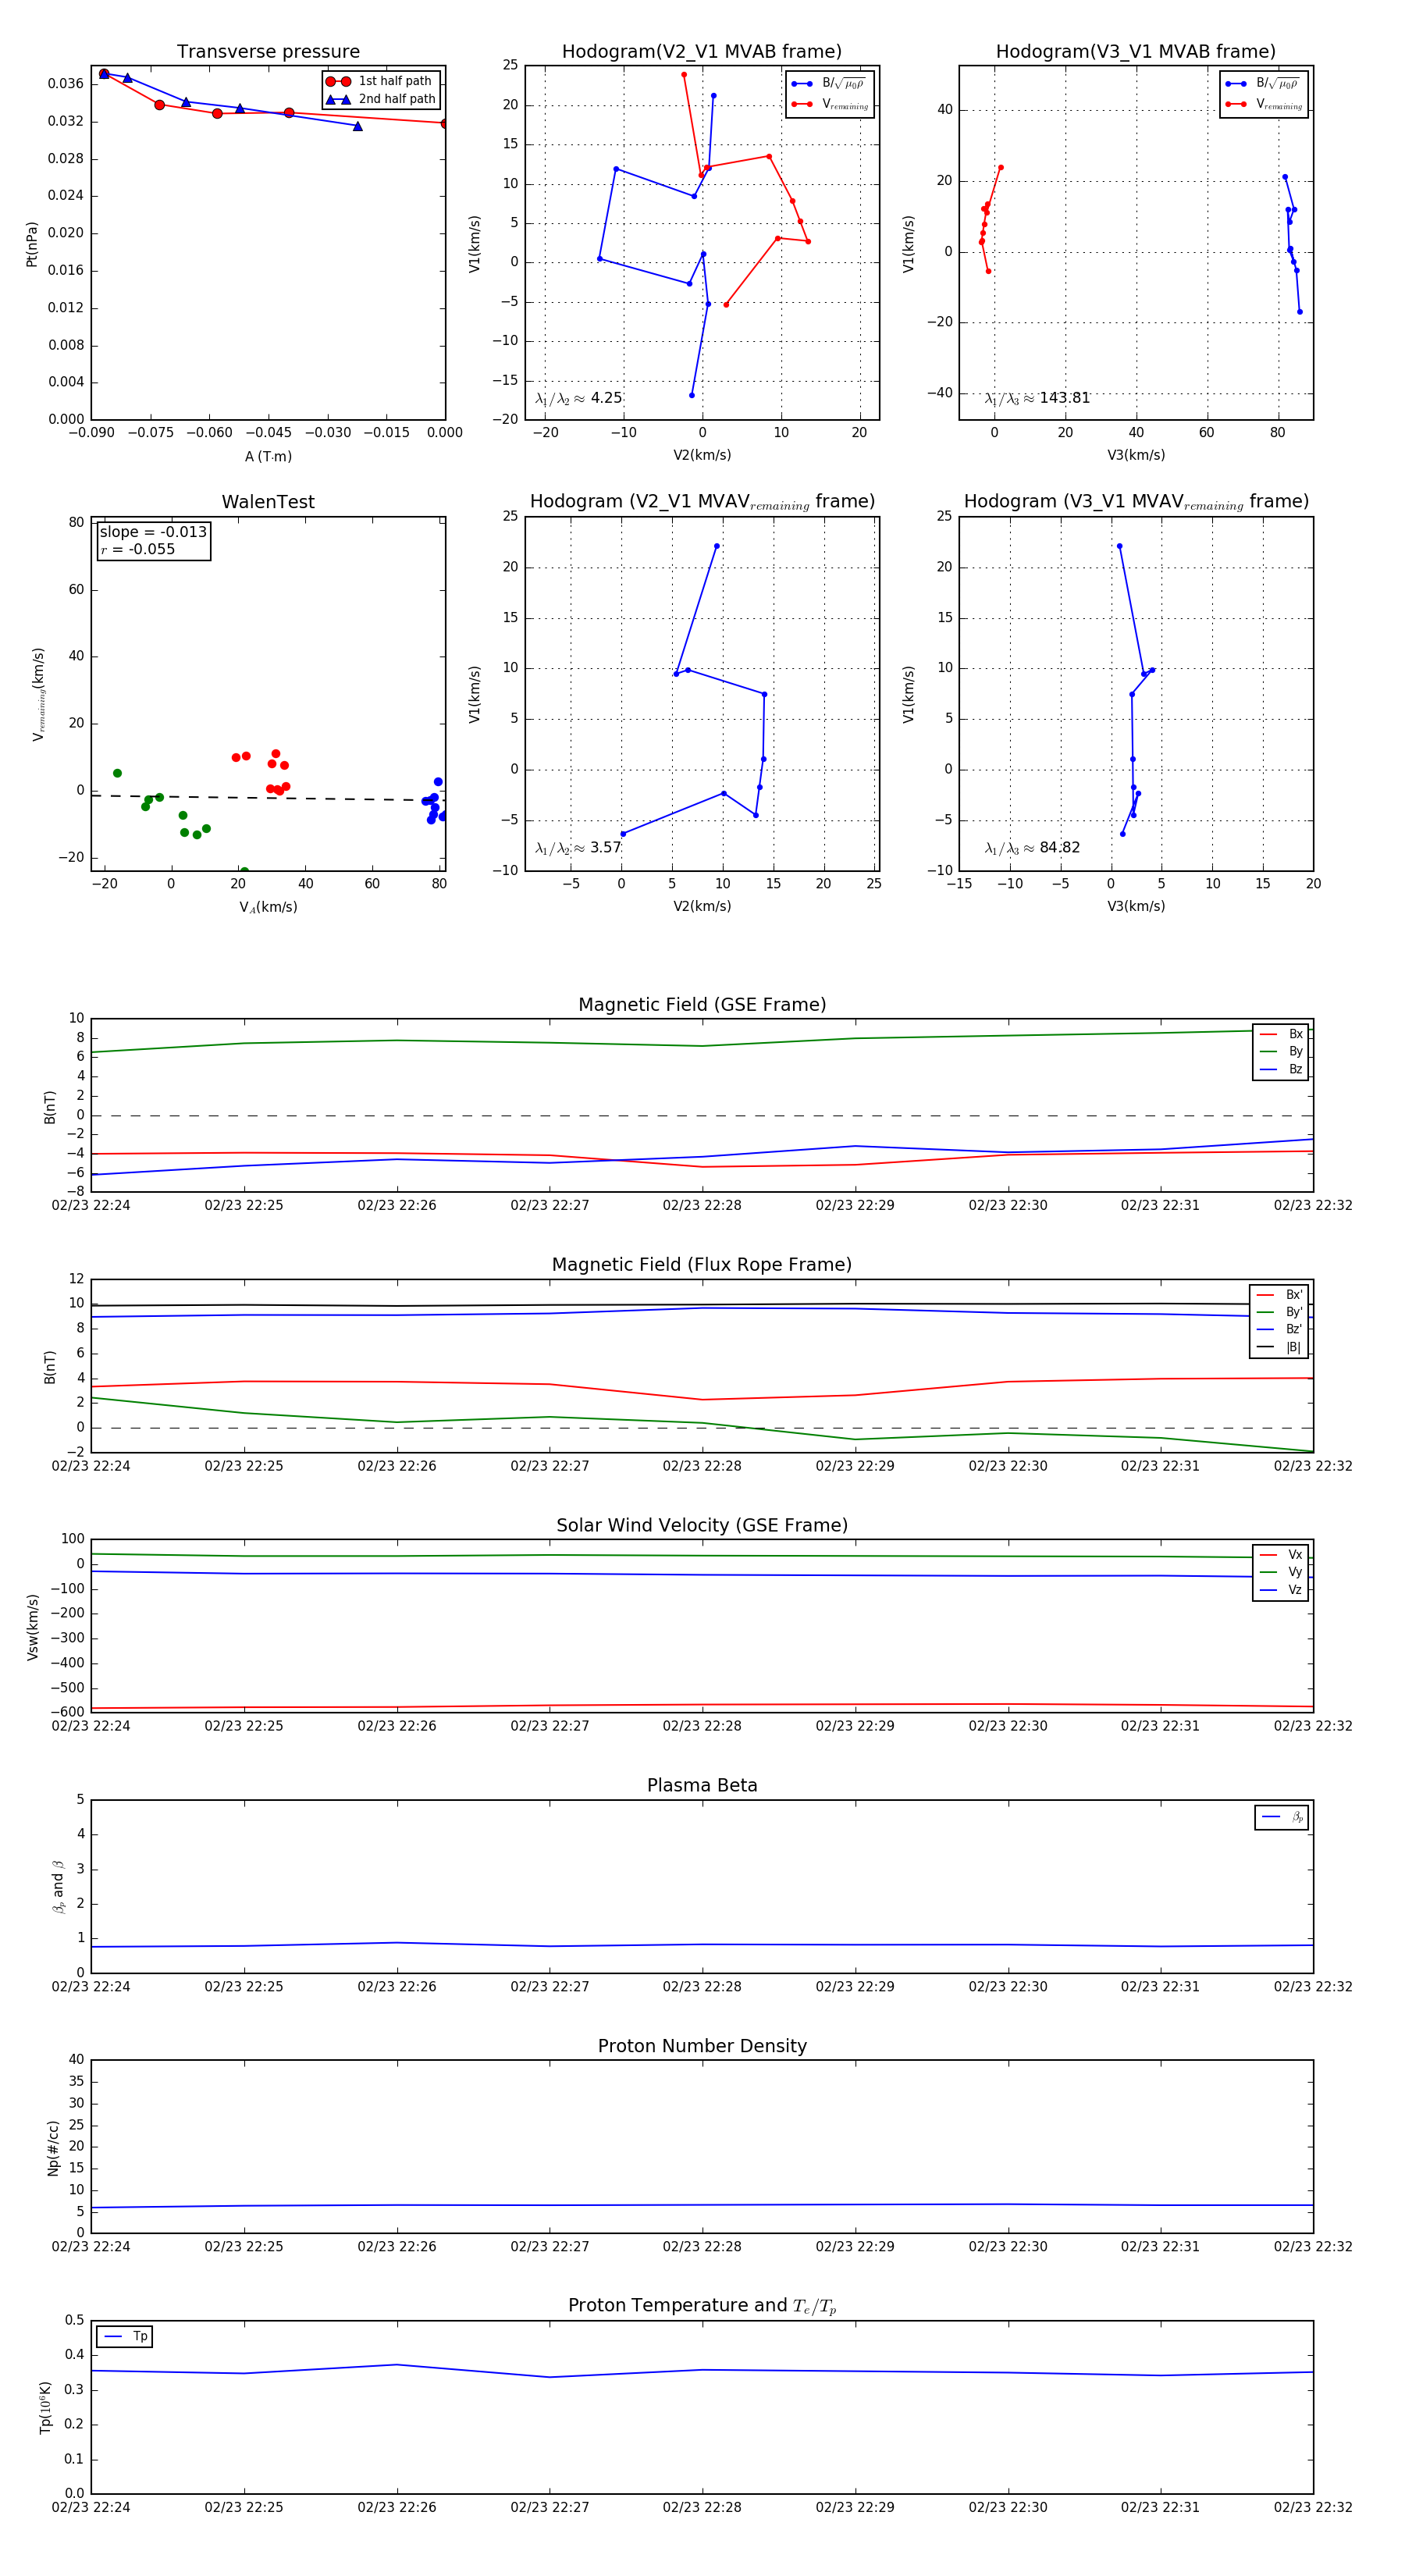
Task: Click the 'Bx' legend entry in the GSE magnetic field panel
Action: [1281, 1034]
